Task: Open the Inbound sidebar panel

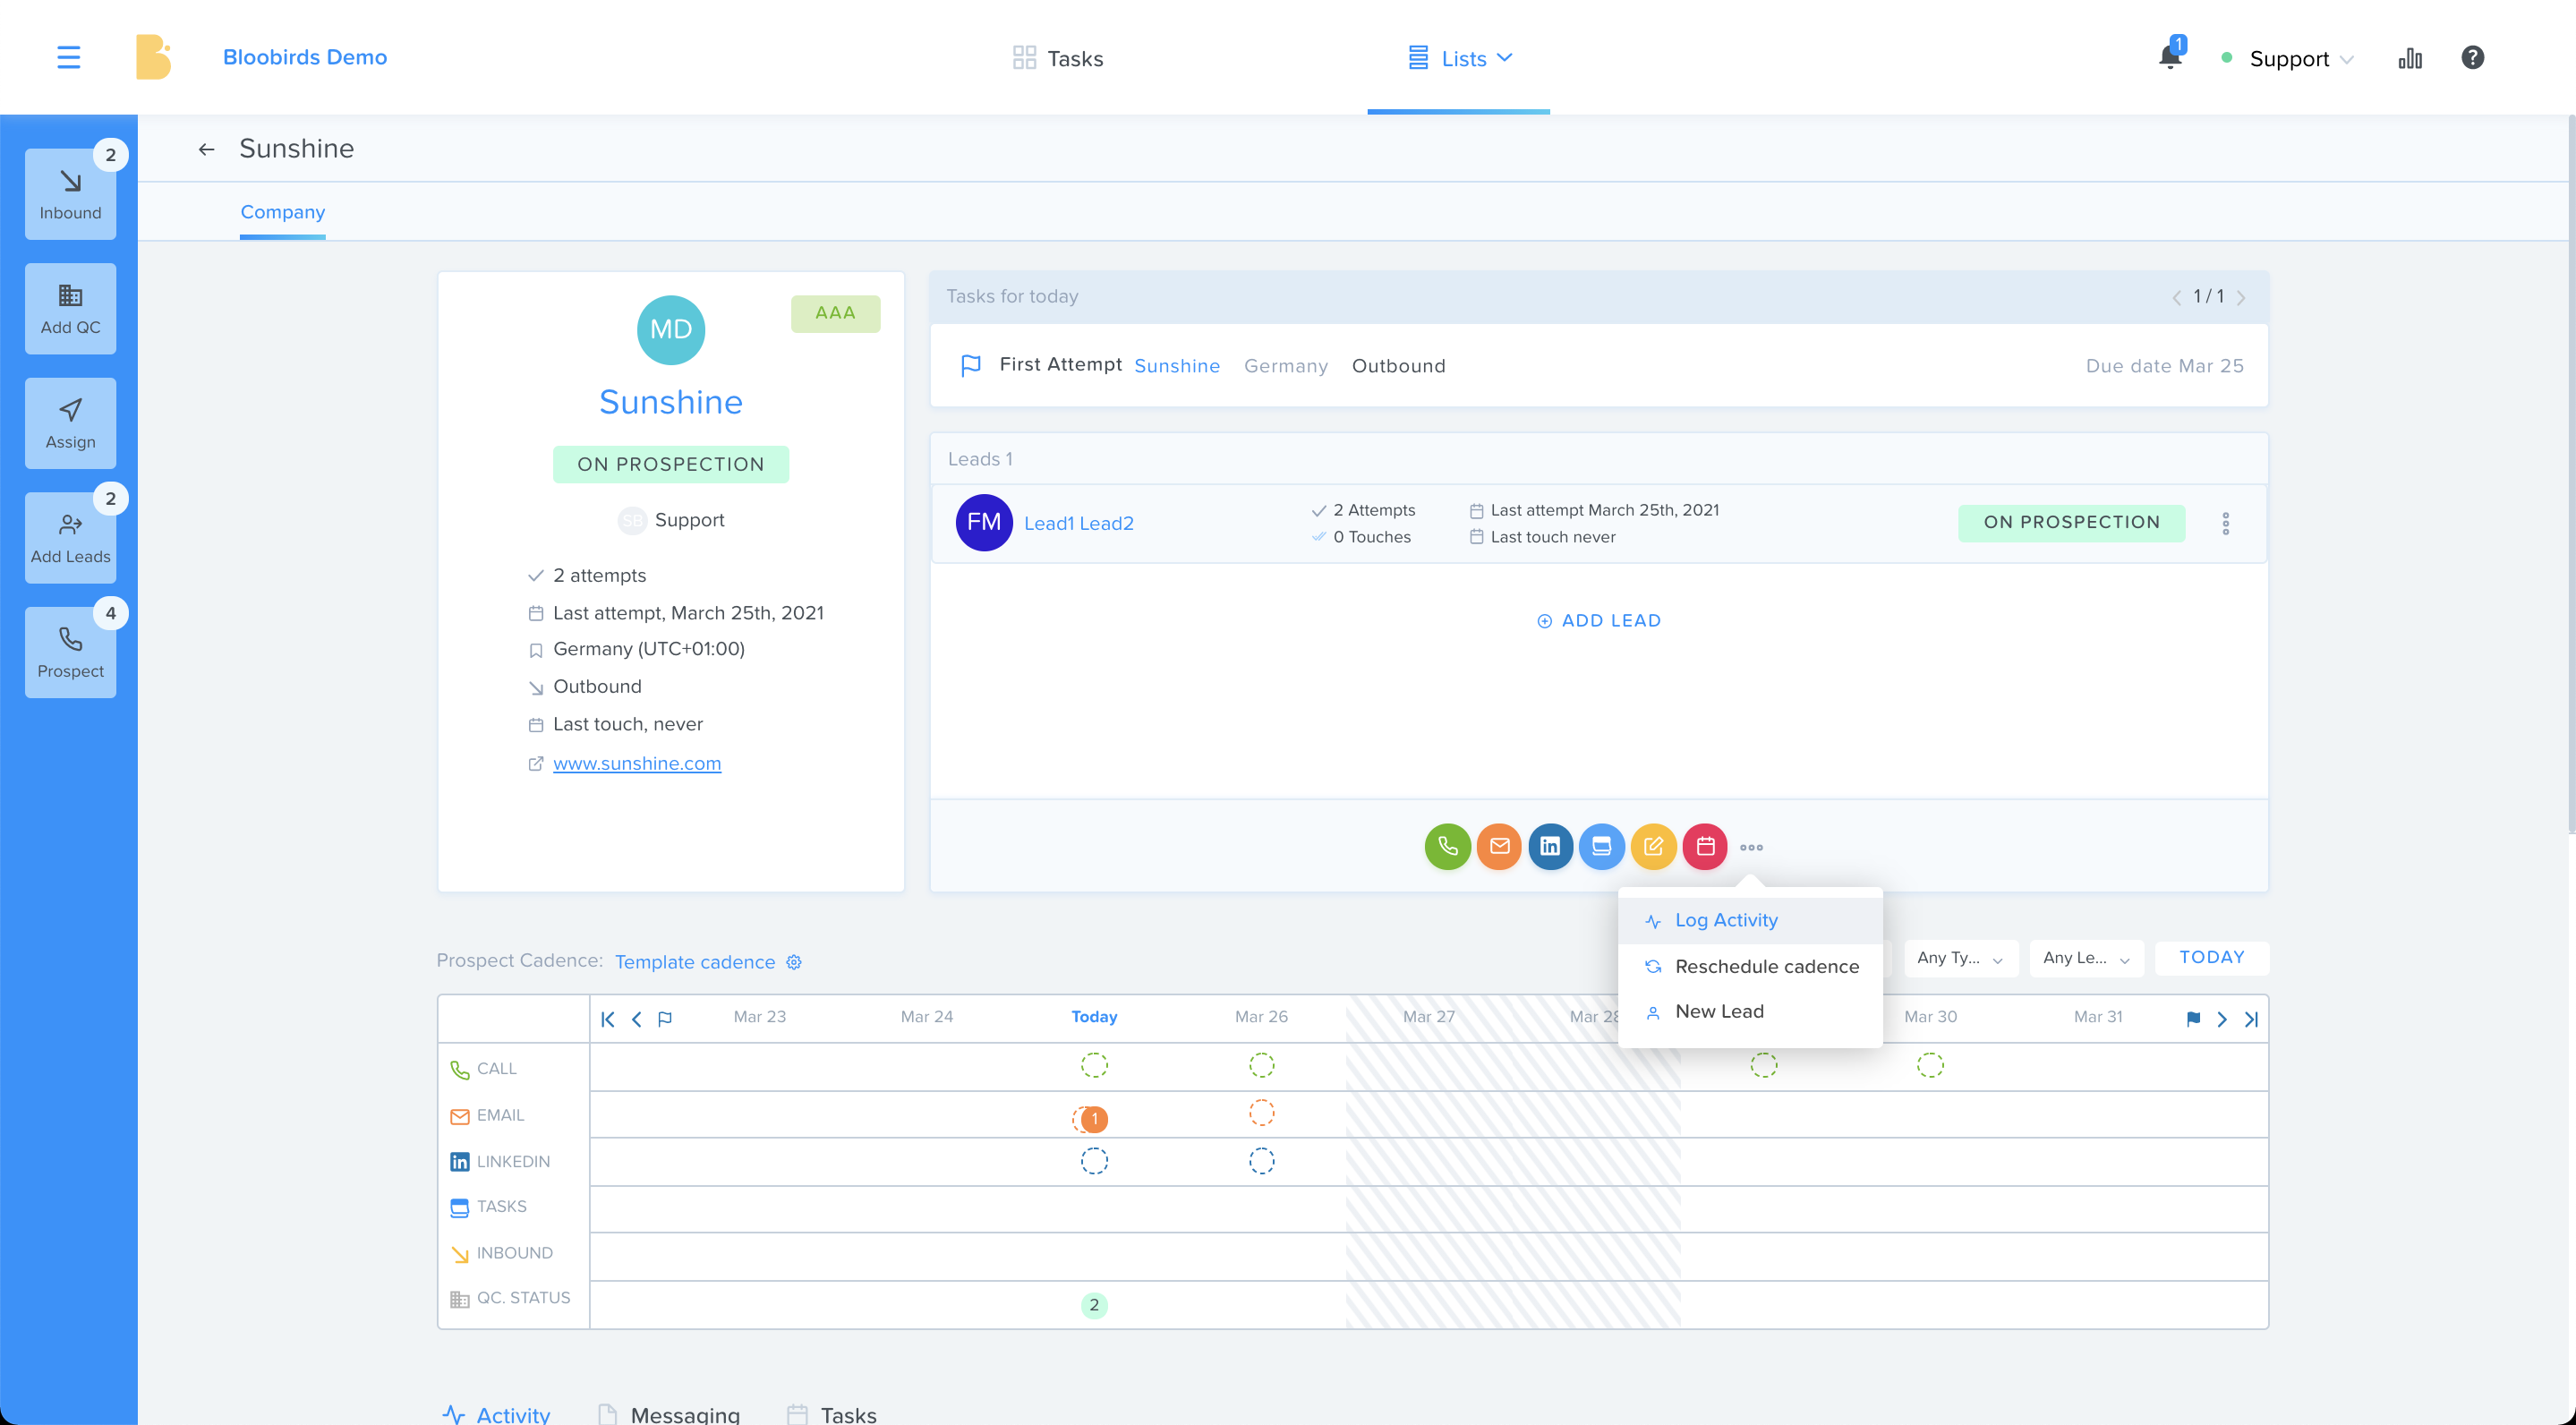Action: pos(70,194)
